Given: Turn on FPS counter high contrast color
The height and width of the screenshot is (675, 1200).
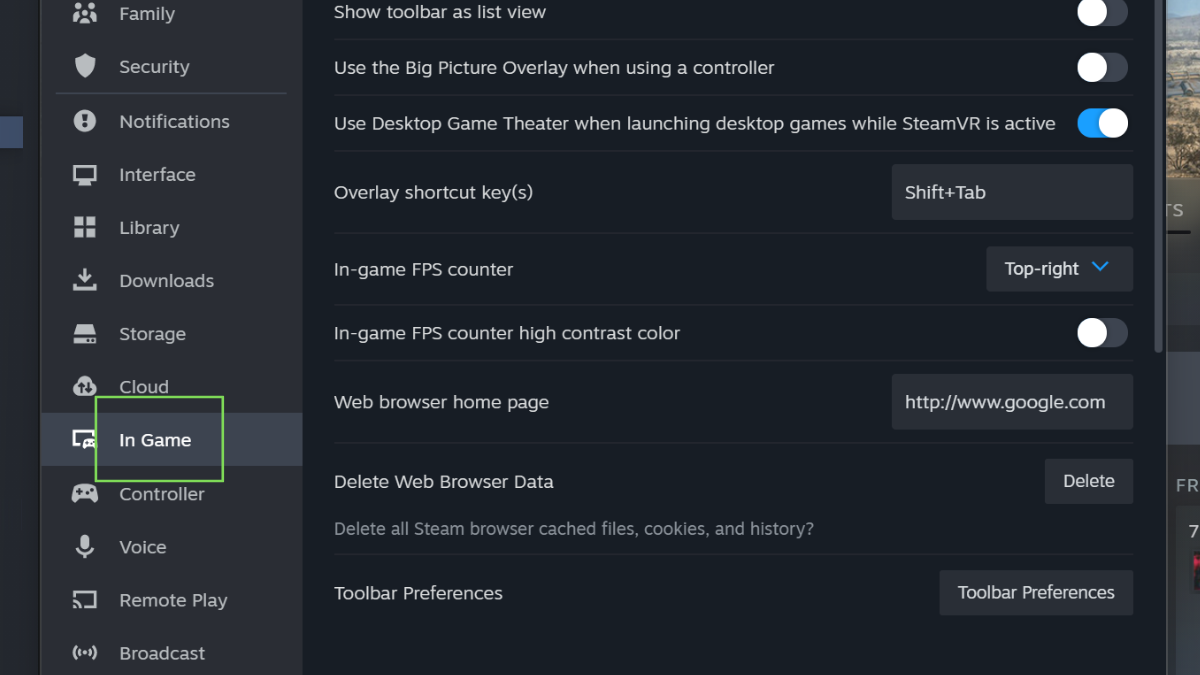Looking at the screenshot, I should (1102, 333).
